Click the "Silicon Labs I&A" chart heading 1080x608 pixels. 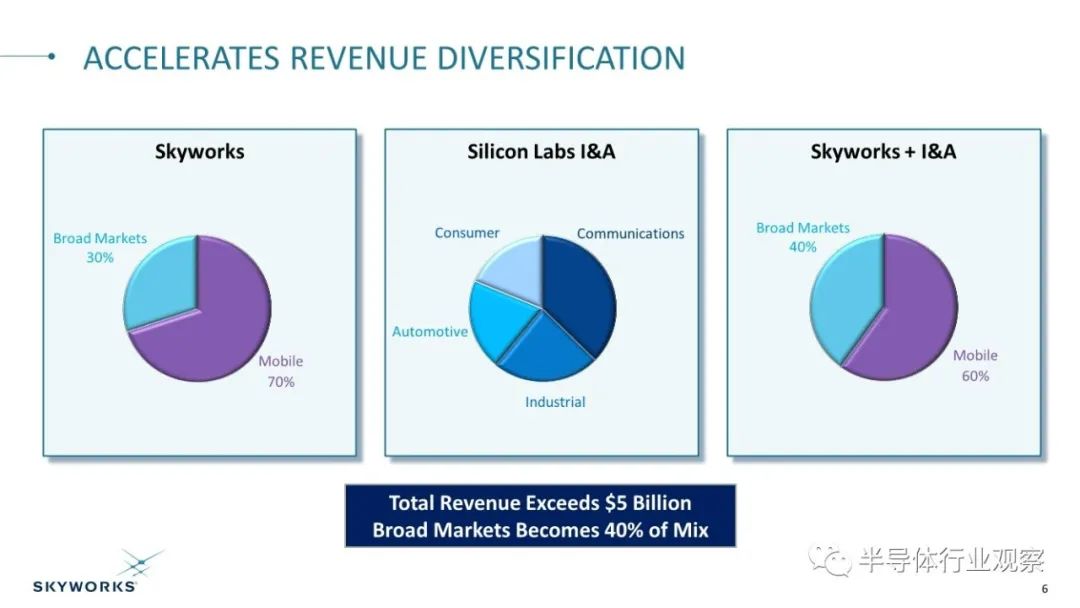(541, 151)
